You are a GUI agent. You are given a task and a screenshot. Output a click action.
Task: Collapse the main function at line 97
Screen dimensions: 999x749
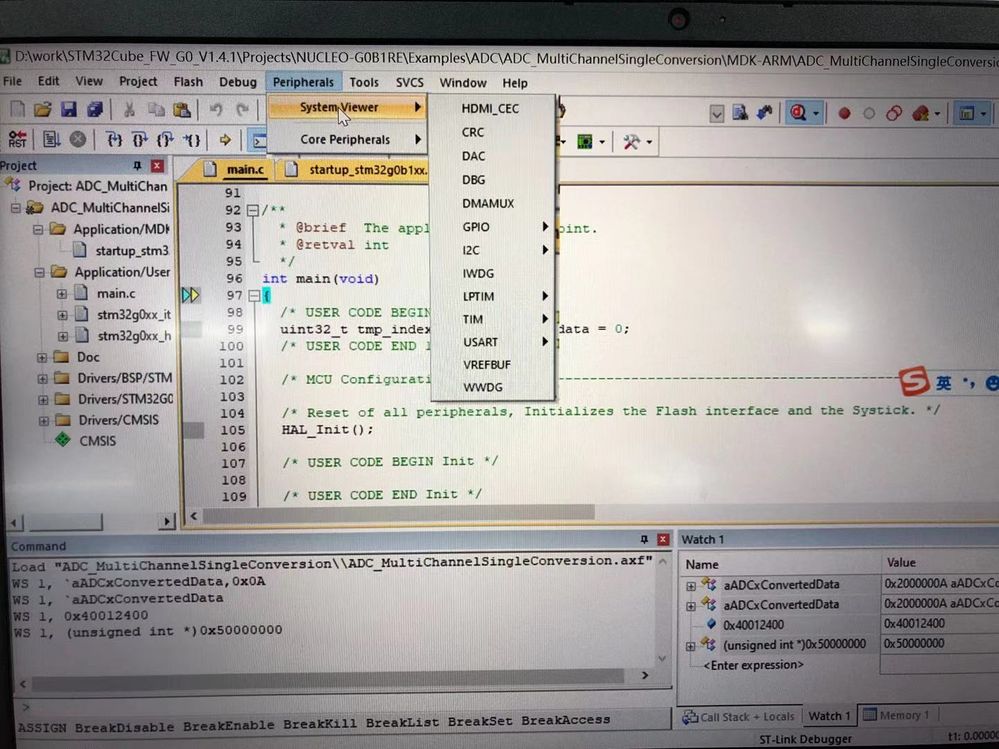click(x=254, y=296)
